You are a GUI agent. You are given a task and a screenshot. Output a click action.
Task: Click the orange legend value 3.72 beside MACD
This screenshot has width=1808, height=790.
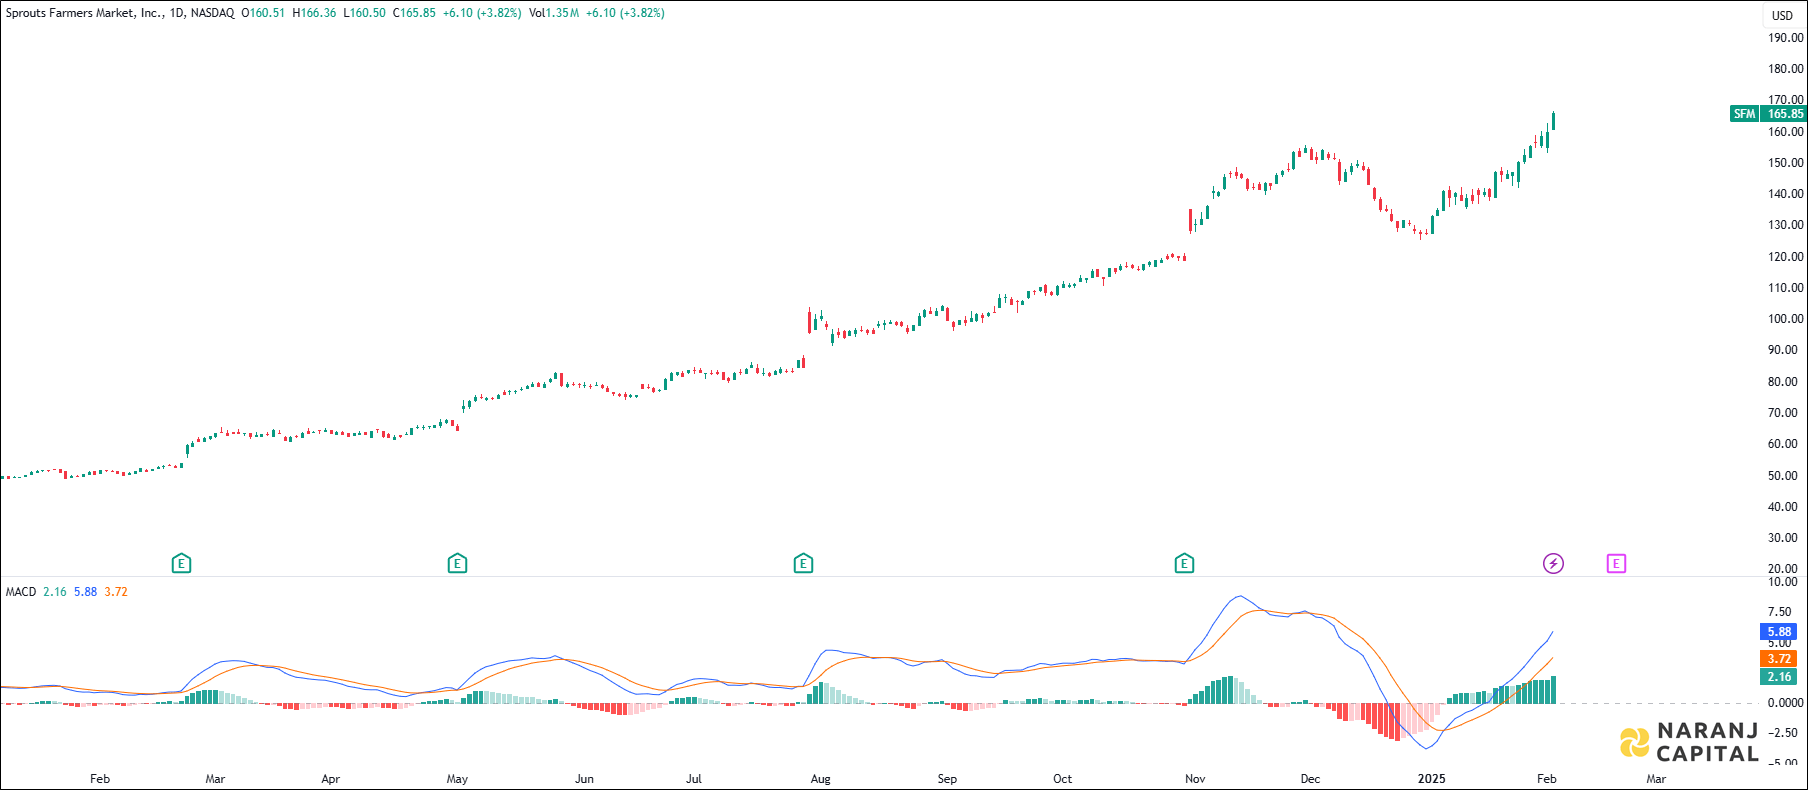click(x=116, y=592)
